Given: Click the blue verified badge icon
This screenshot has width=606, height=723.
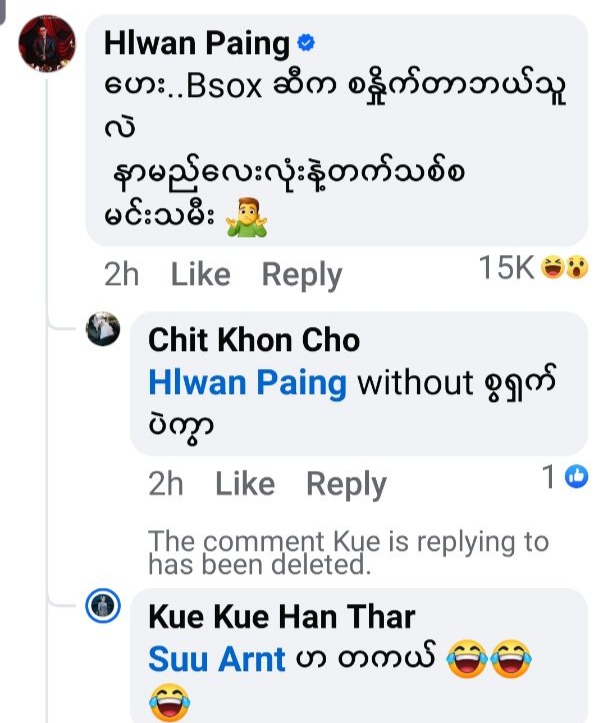Looking at the screenshot, I should pyautogui.click(x=307, y=43).
